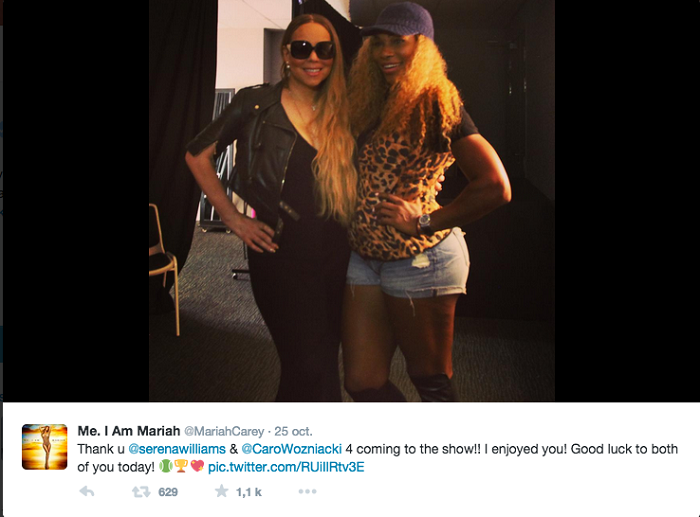This screenshot has width=700, height=517.
Task: Click the @MariahCarey handle
Action: point(224,431)
